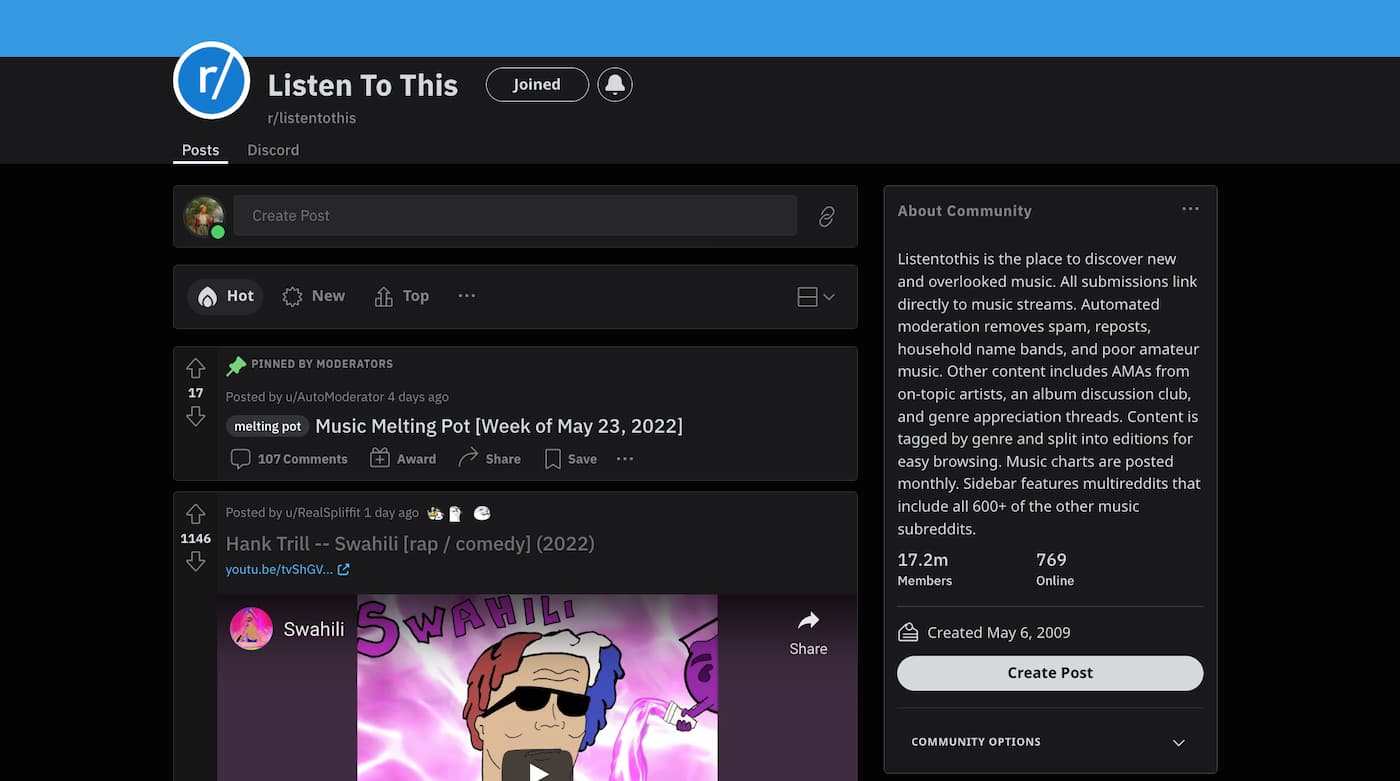Click the link attachment icon in Create Post
This screenshot has width=1400, height=781.
pyautogui.click(x=827, y=216)
